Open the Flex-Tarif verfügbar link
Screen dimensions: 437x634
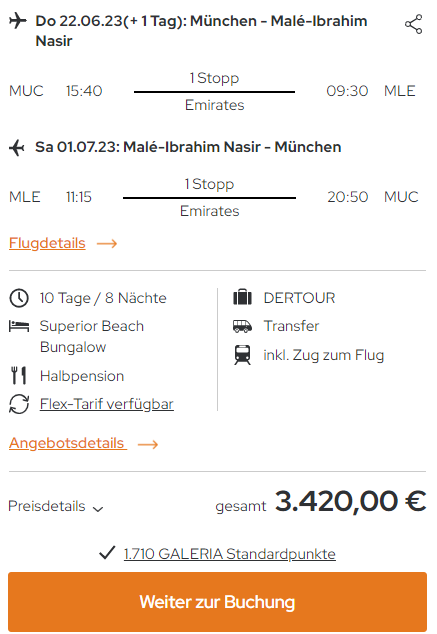(x=107, y=404)
